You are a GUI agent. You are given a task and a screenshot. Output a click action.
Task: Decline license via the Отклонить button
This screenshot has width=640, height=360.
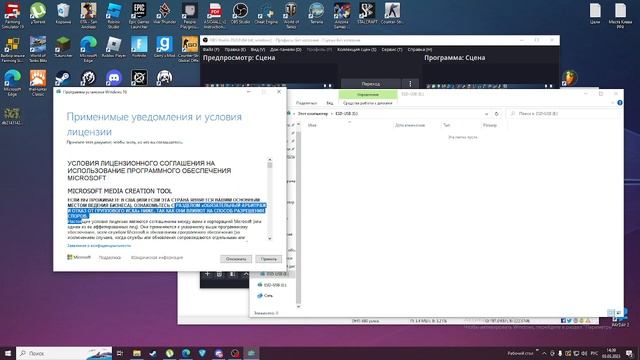pyautogui.click(x=236, y=259)
